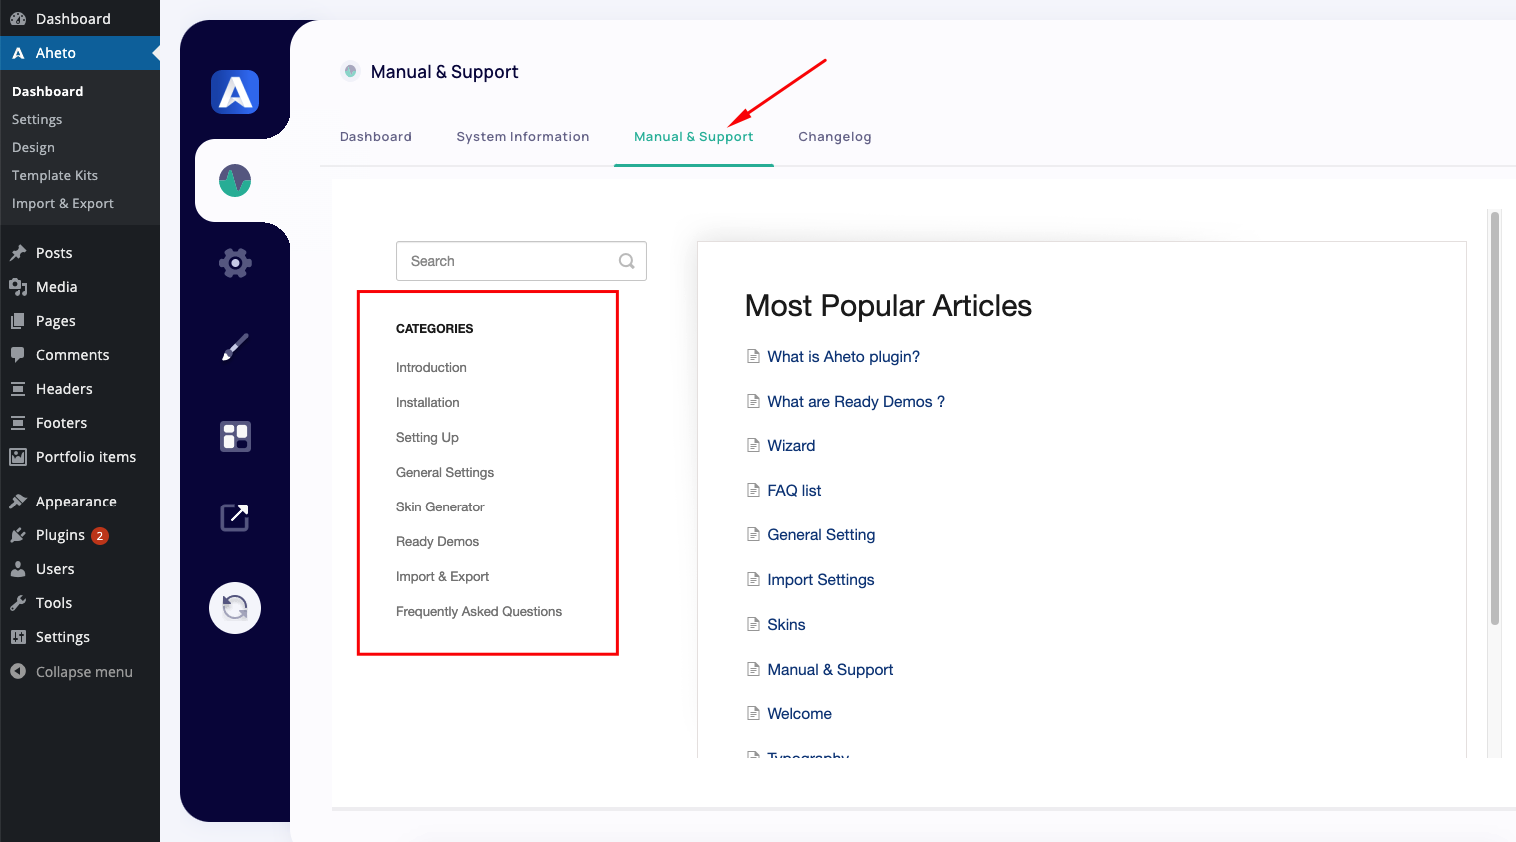Image resolution: width=1516 pixels, height=842 pixels.
Task: Open the brush design icon in Aheto sidebar
Action: tap(235, 348)
